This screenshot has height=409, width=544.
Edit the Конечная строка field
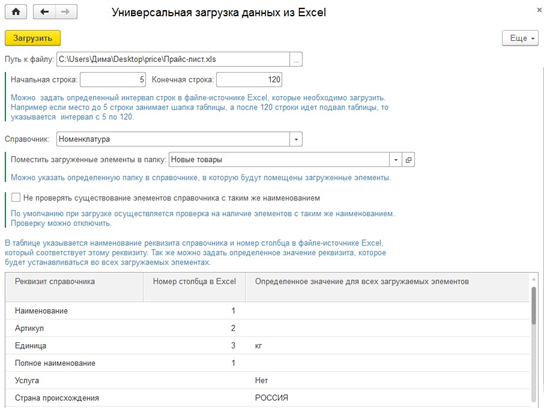tap(249, 80)
